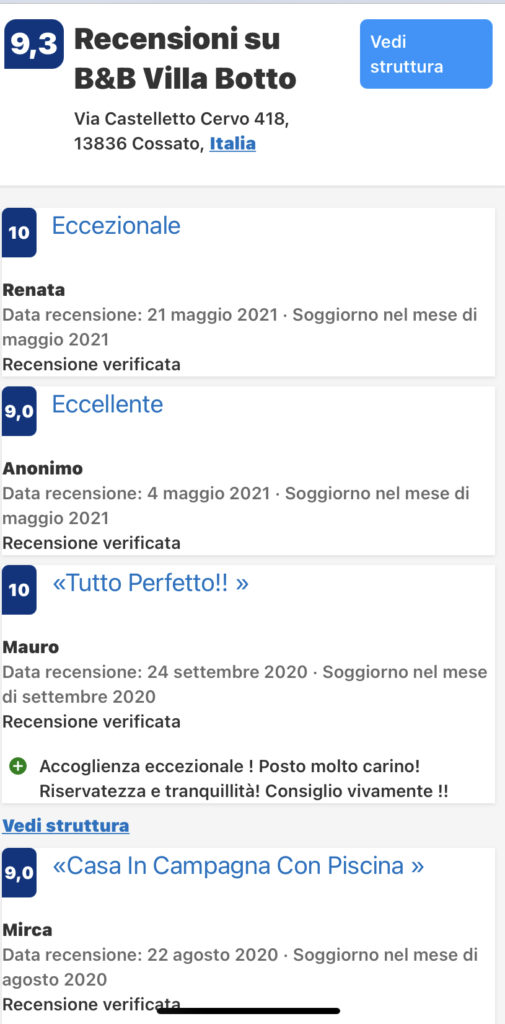Click the 10 score badge for Tutto Perfetto
Screen dimensions: 505x1024
click(x=18, y=590)
